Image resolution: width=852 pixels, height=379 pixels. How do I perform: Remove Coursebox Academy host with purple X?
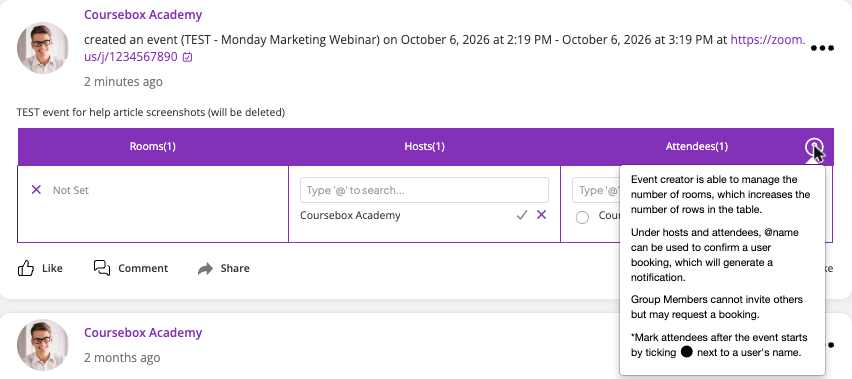541,215
